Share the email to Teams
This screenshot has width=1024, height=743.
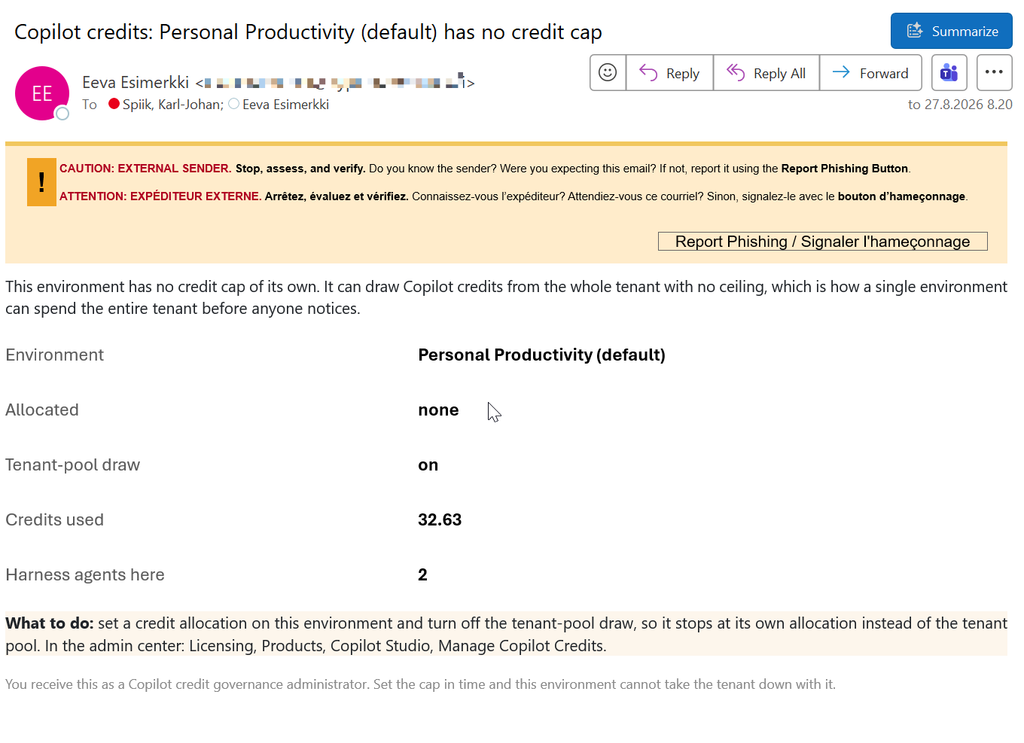[949, 72]
